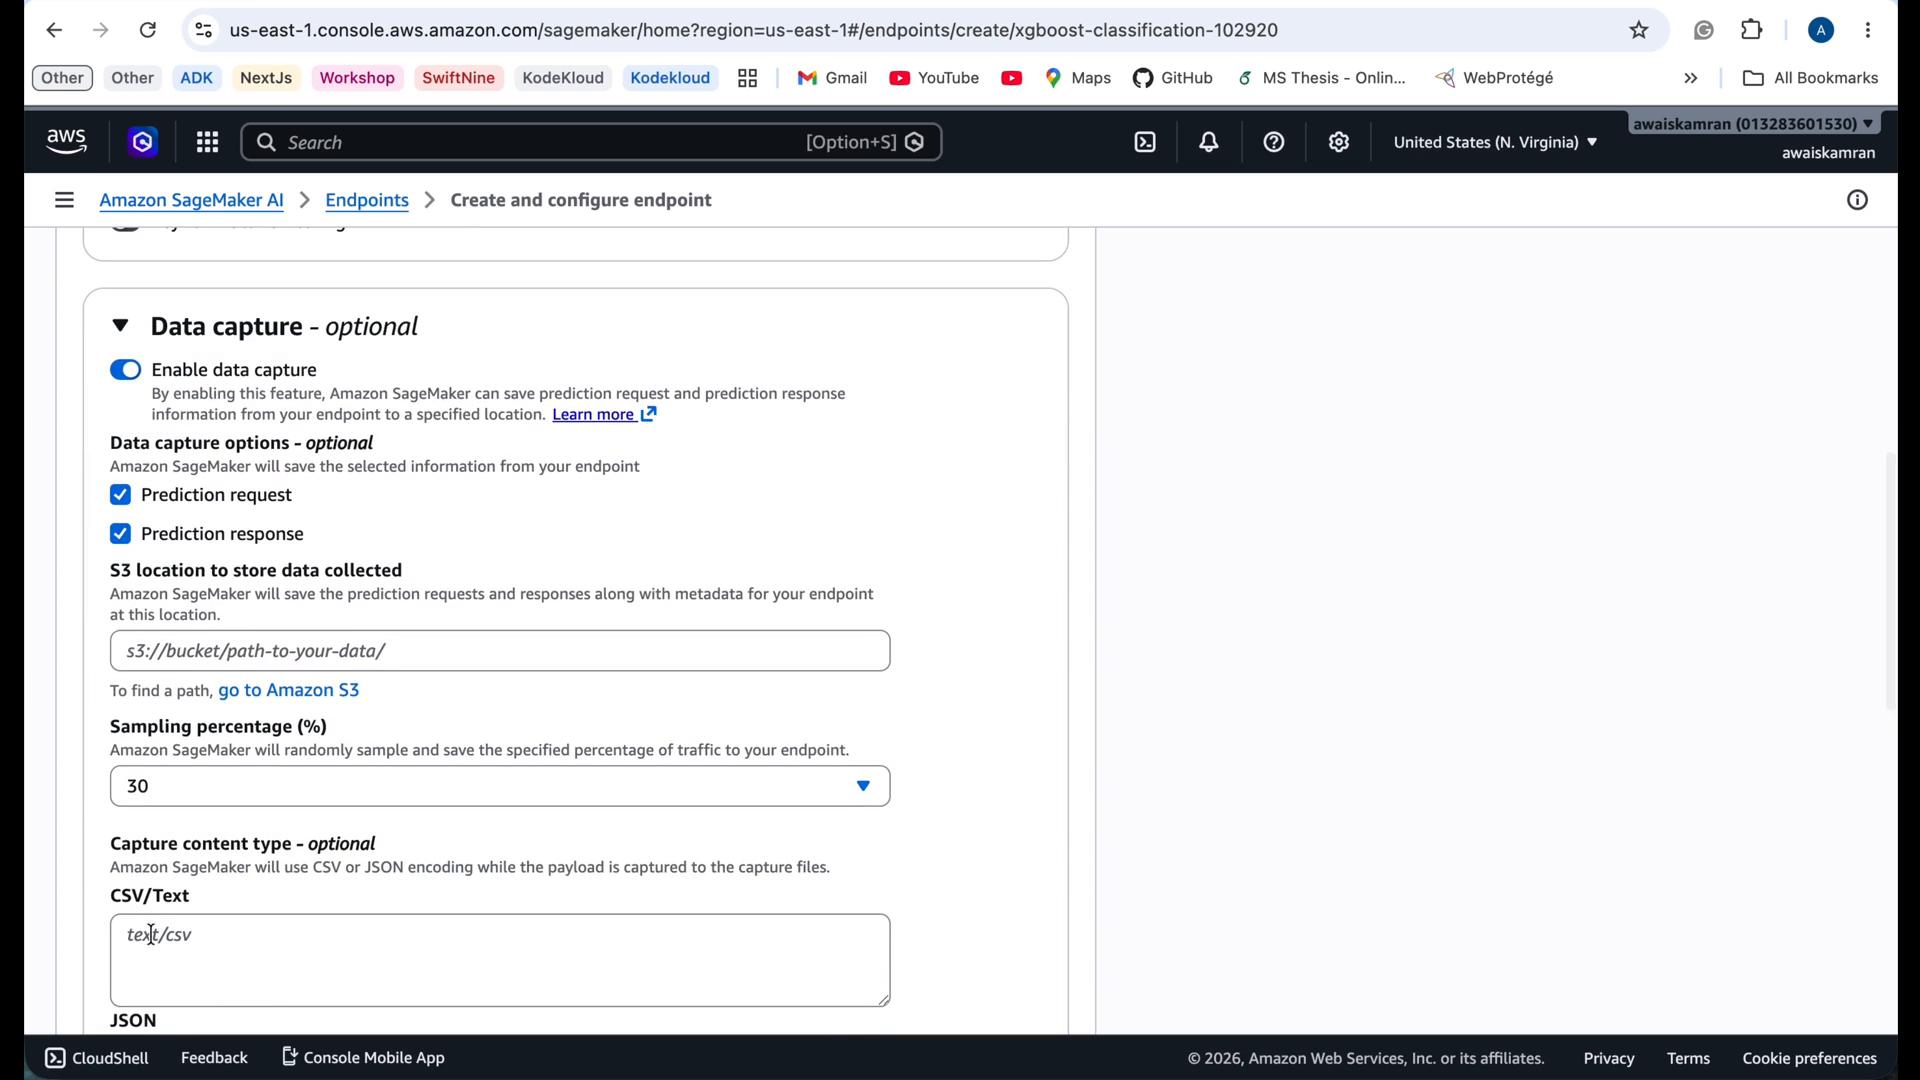This screenshot has width=1920, height=1080.
Task: Uncheck the Prediction request checkbox
Action: (x=120, y=495)
